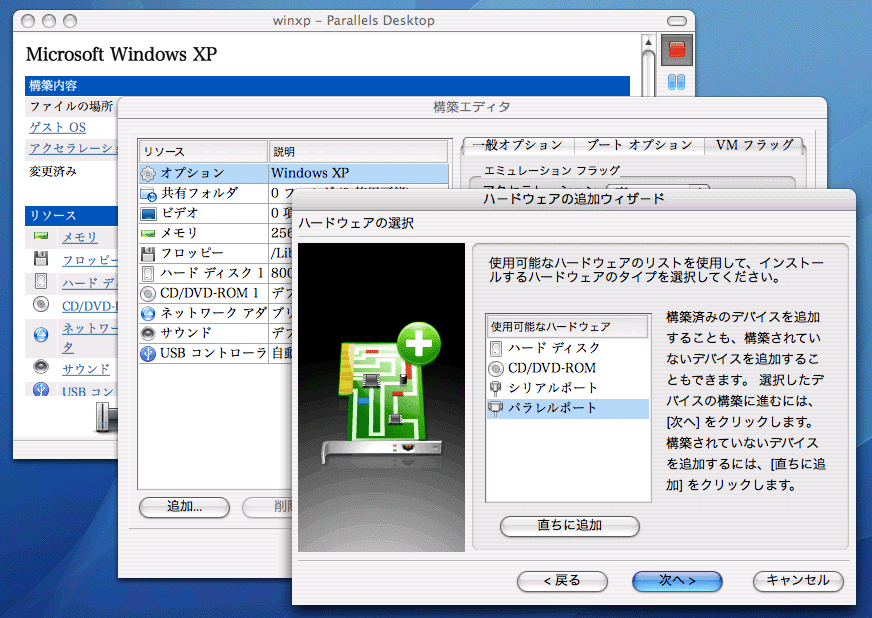Open the アクセラレーション link in main window
Image resolution: width=872 pixels, height=618 pixels.
pos(73,149)
